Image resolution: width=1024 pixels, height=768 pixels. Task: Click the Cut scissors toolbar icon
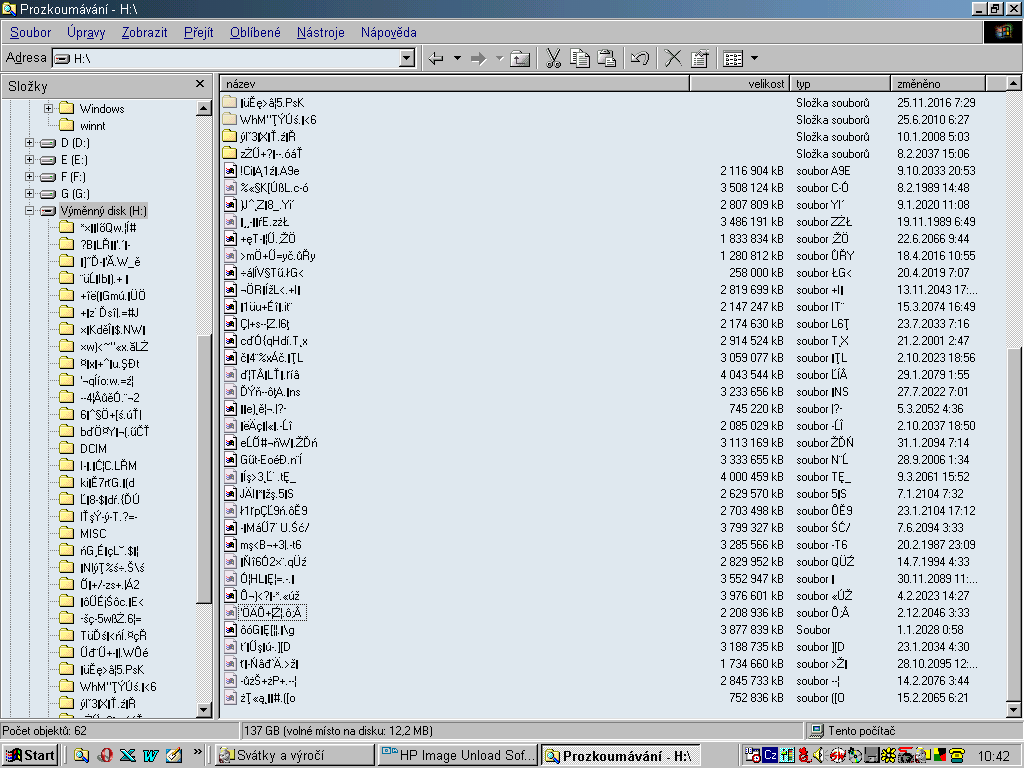tap(553, 58)
